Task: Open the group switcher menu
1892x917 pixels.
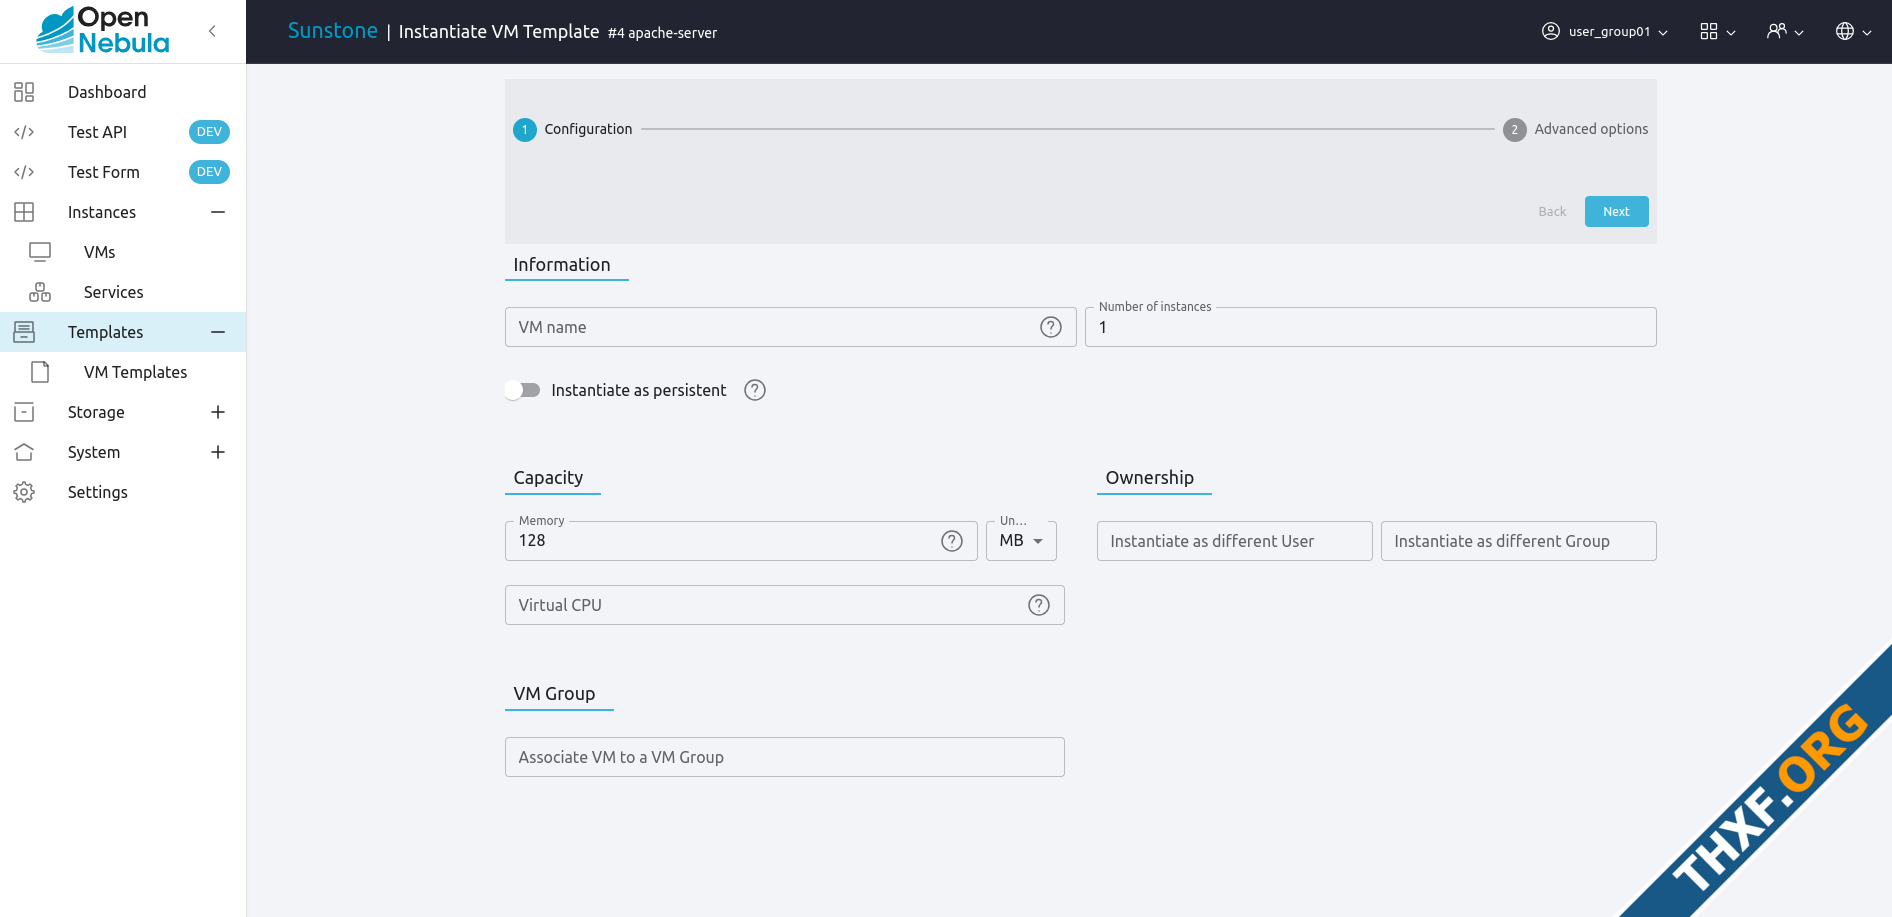Action: point(1785,31)
